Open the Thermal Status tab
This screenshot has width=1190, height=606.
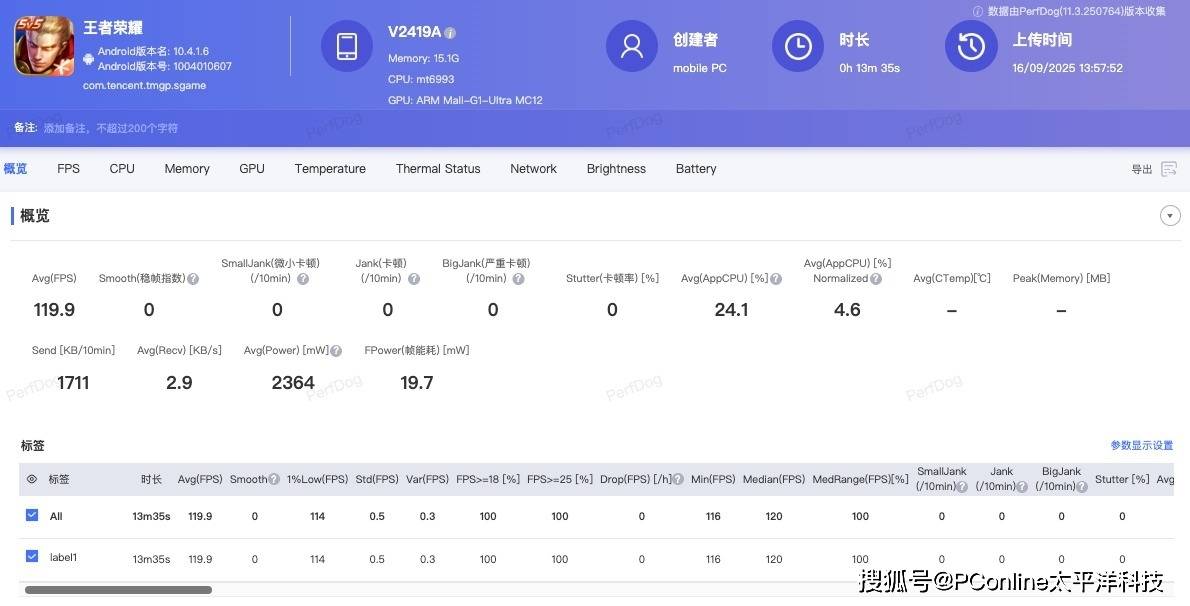coord(438,169)
